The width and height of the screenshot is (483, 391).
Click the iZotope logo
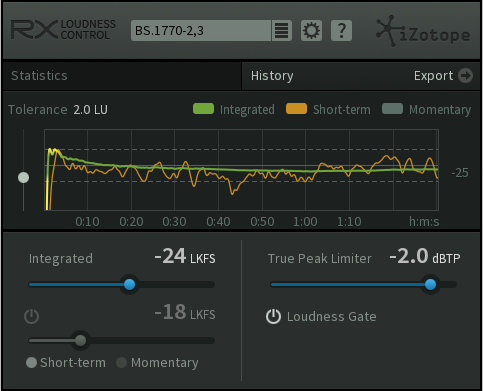click(423, 31)
